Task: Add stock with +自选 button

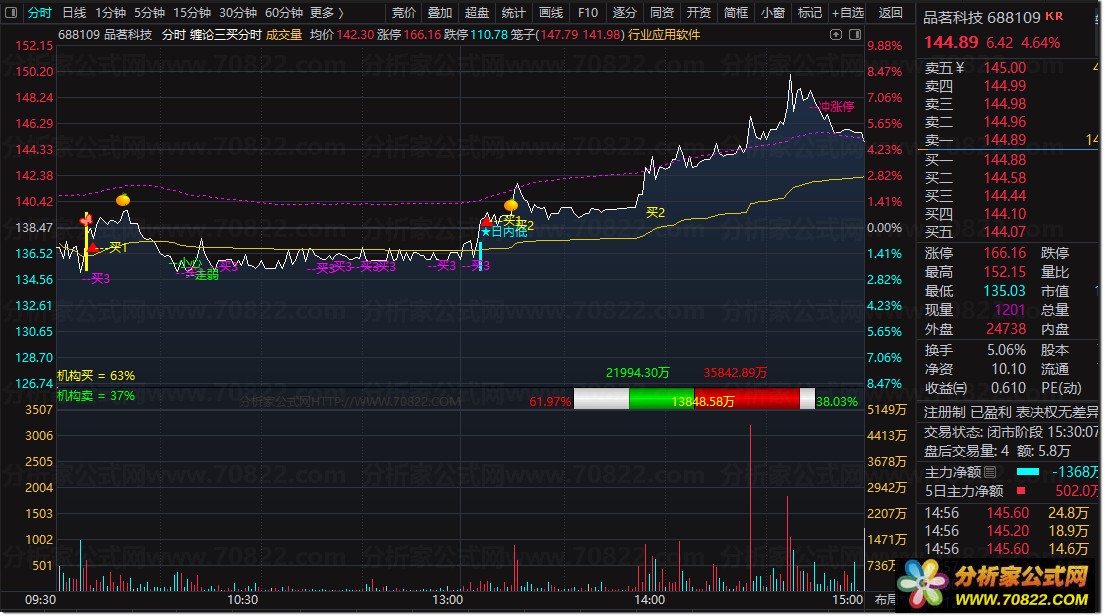Action: tap(848, 13)
